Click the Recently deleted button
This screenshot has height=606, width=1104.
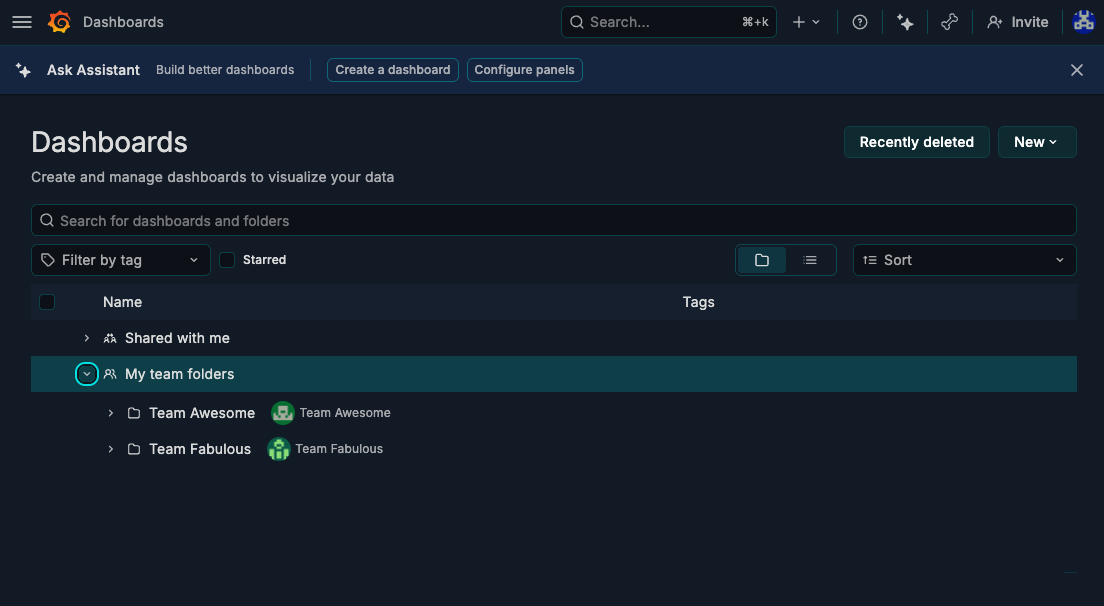(x=916, y=141)
